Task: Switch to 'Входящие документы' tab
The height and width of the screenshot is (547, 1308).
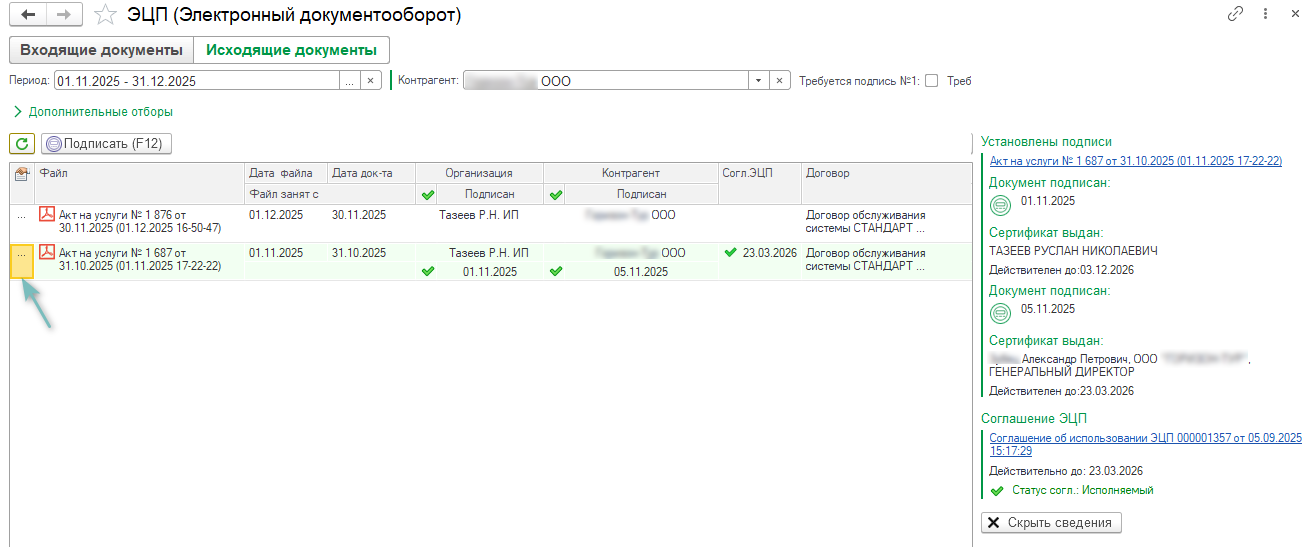Action: coord(101,50)
